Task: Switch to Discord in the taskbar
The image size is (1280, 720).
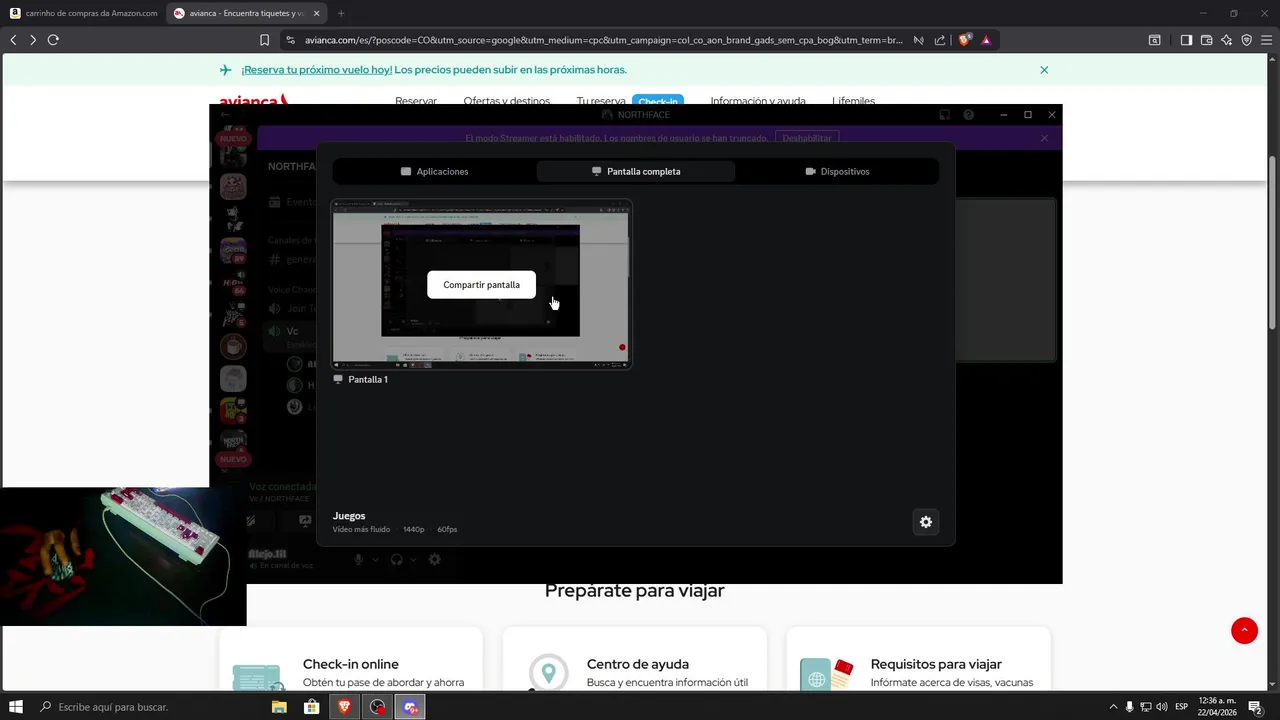Action: [x=410, y=707]
